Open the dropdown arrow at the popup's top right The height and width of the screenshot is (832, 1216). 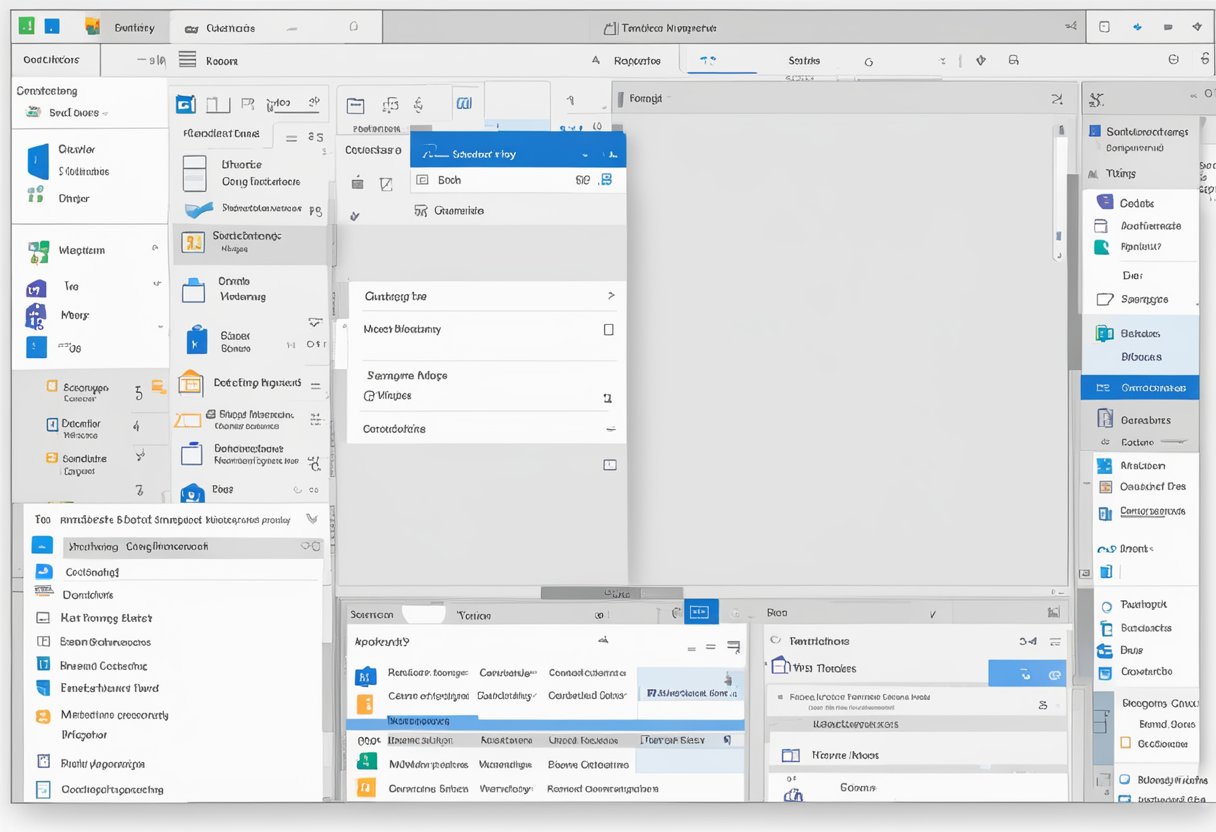tap(585, 153)
